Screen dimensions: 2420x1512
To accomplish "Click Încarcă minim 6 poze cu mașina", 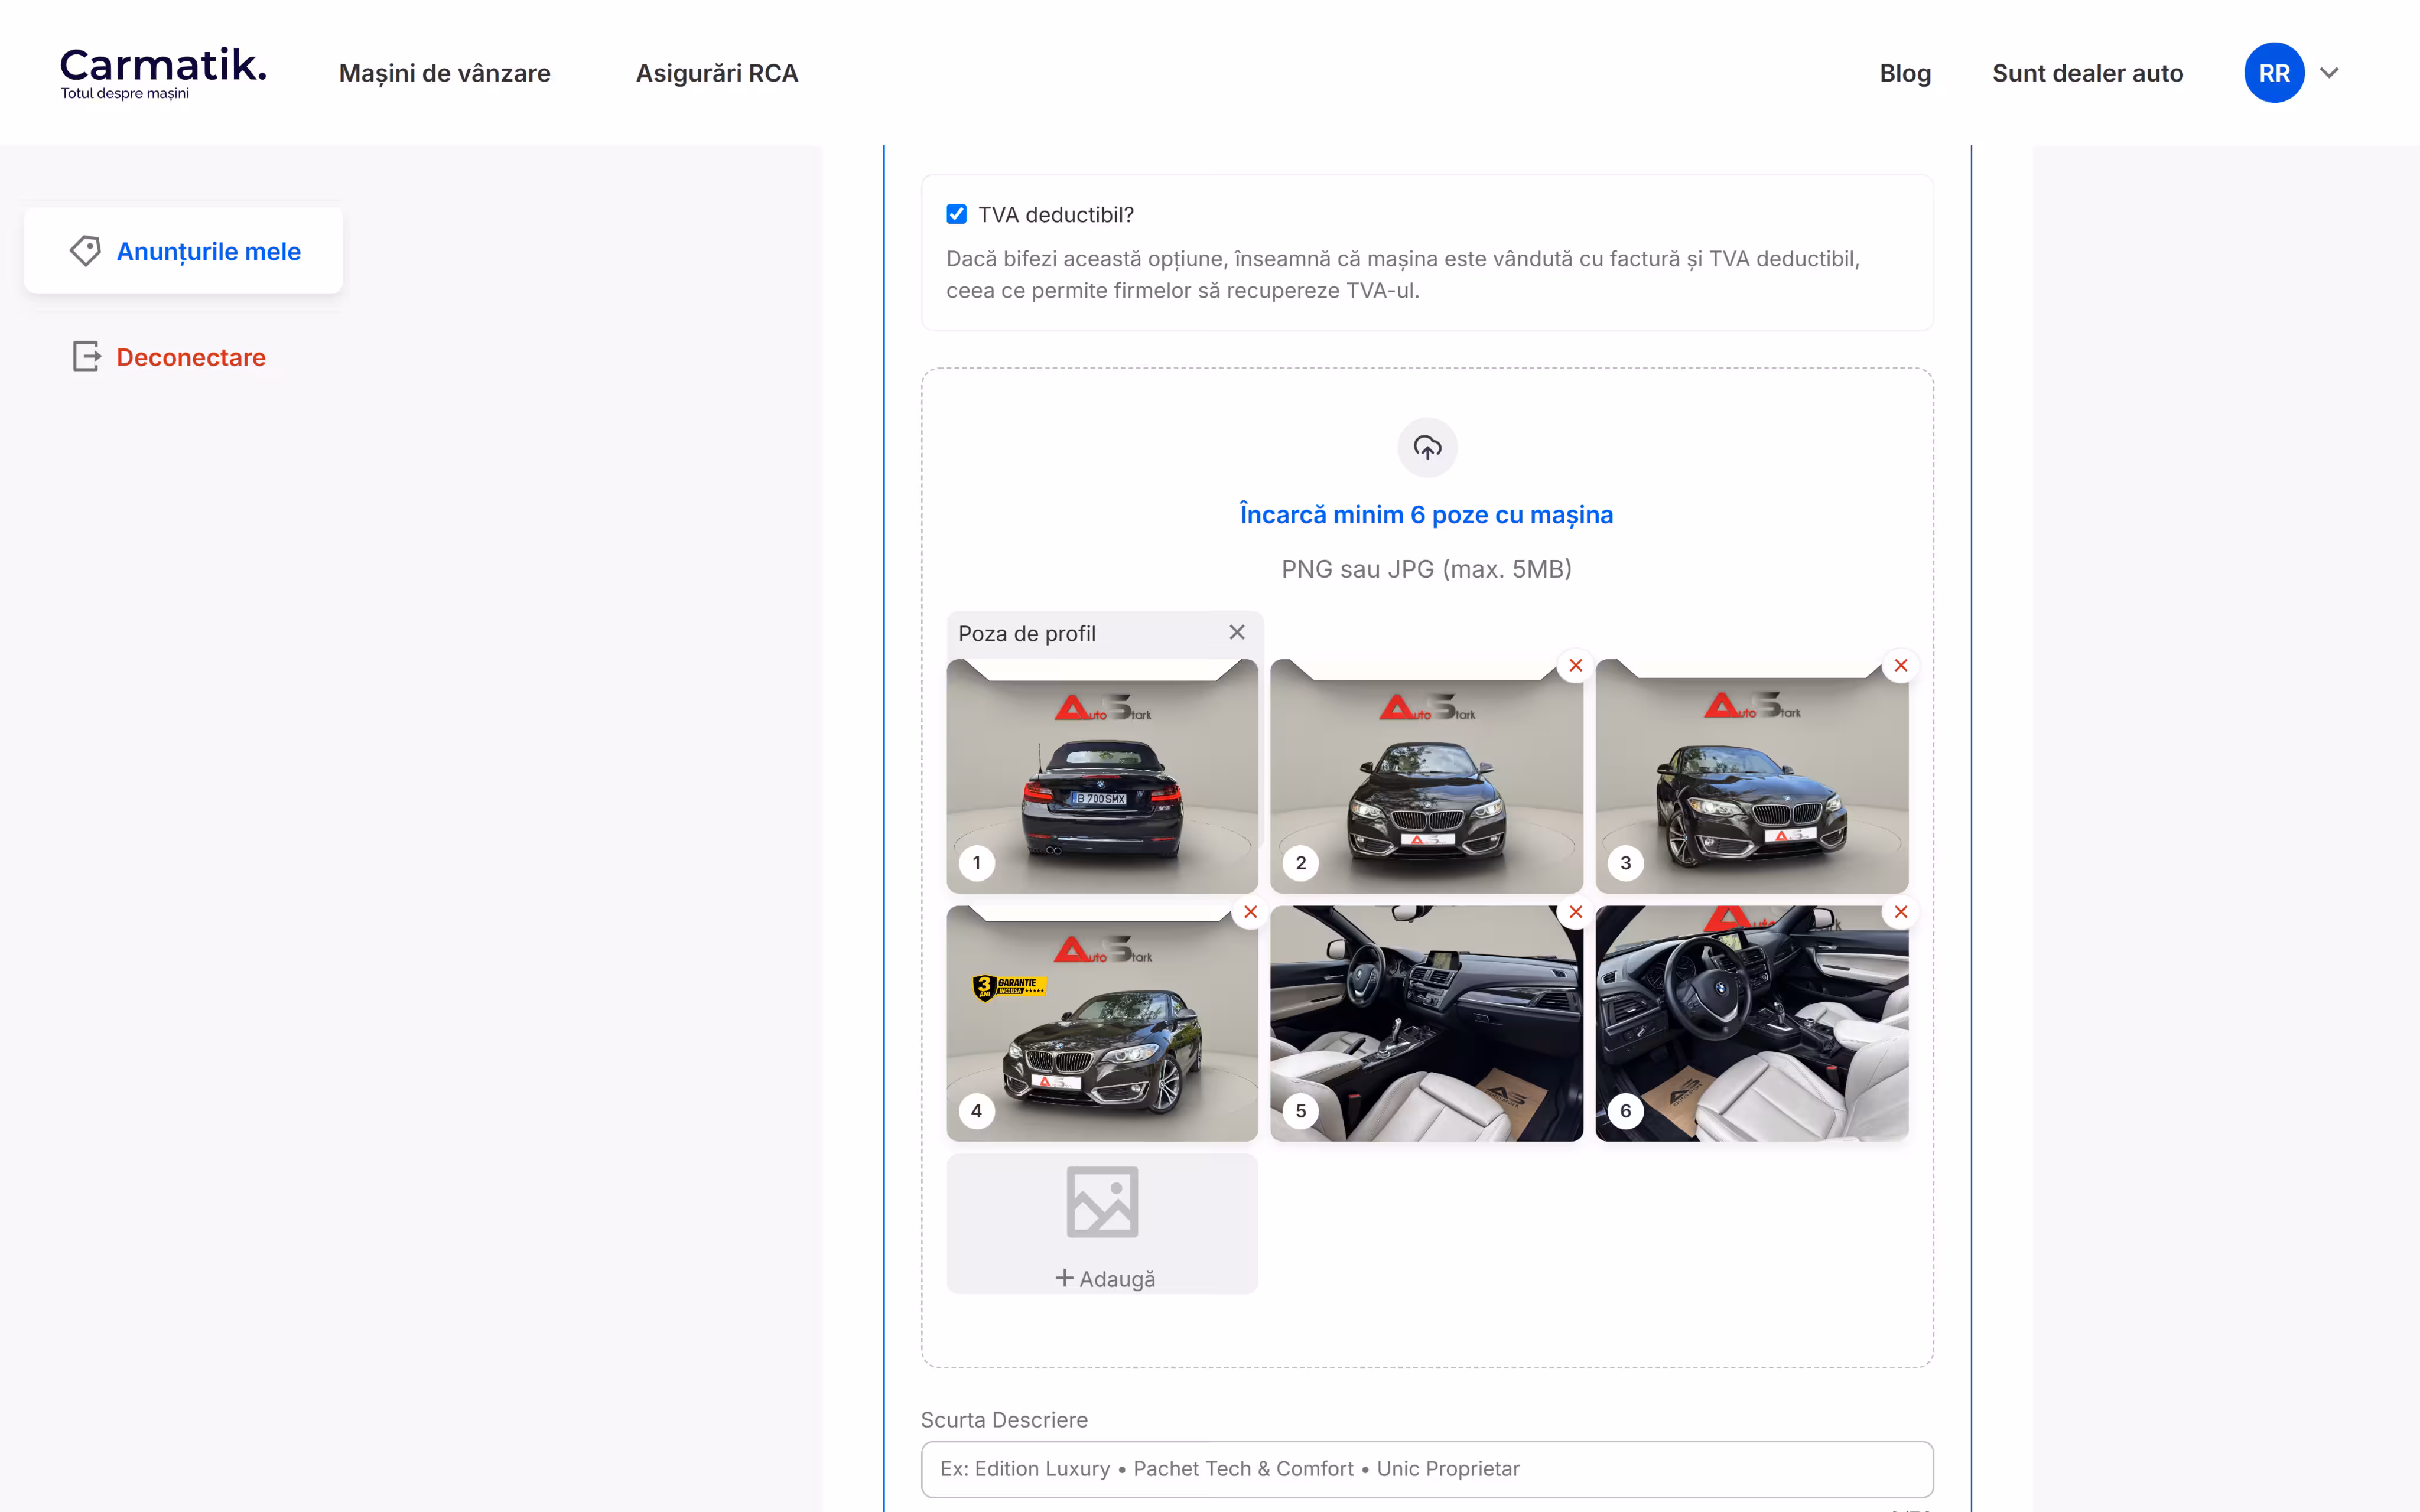I will (x=1427, y=514).
